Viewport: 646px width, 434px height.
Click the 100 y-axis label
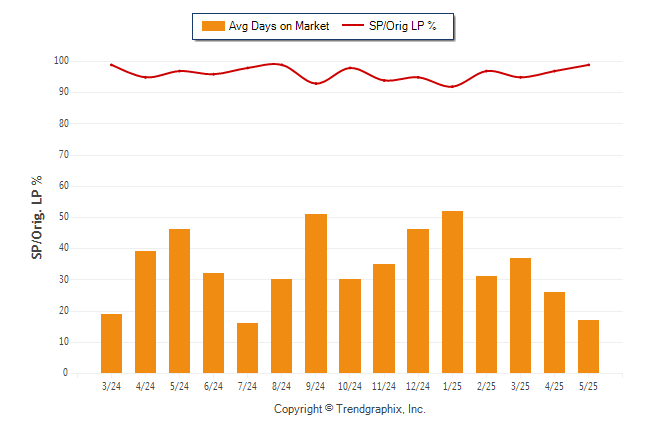[61, 61]
